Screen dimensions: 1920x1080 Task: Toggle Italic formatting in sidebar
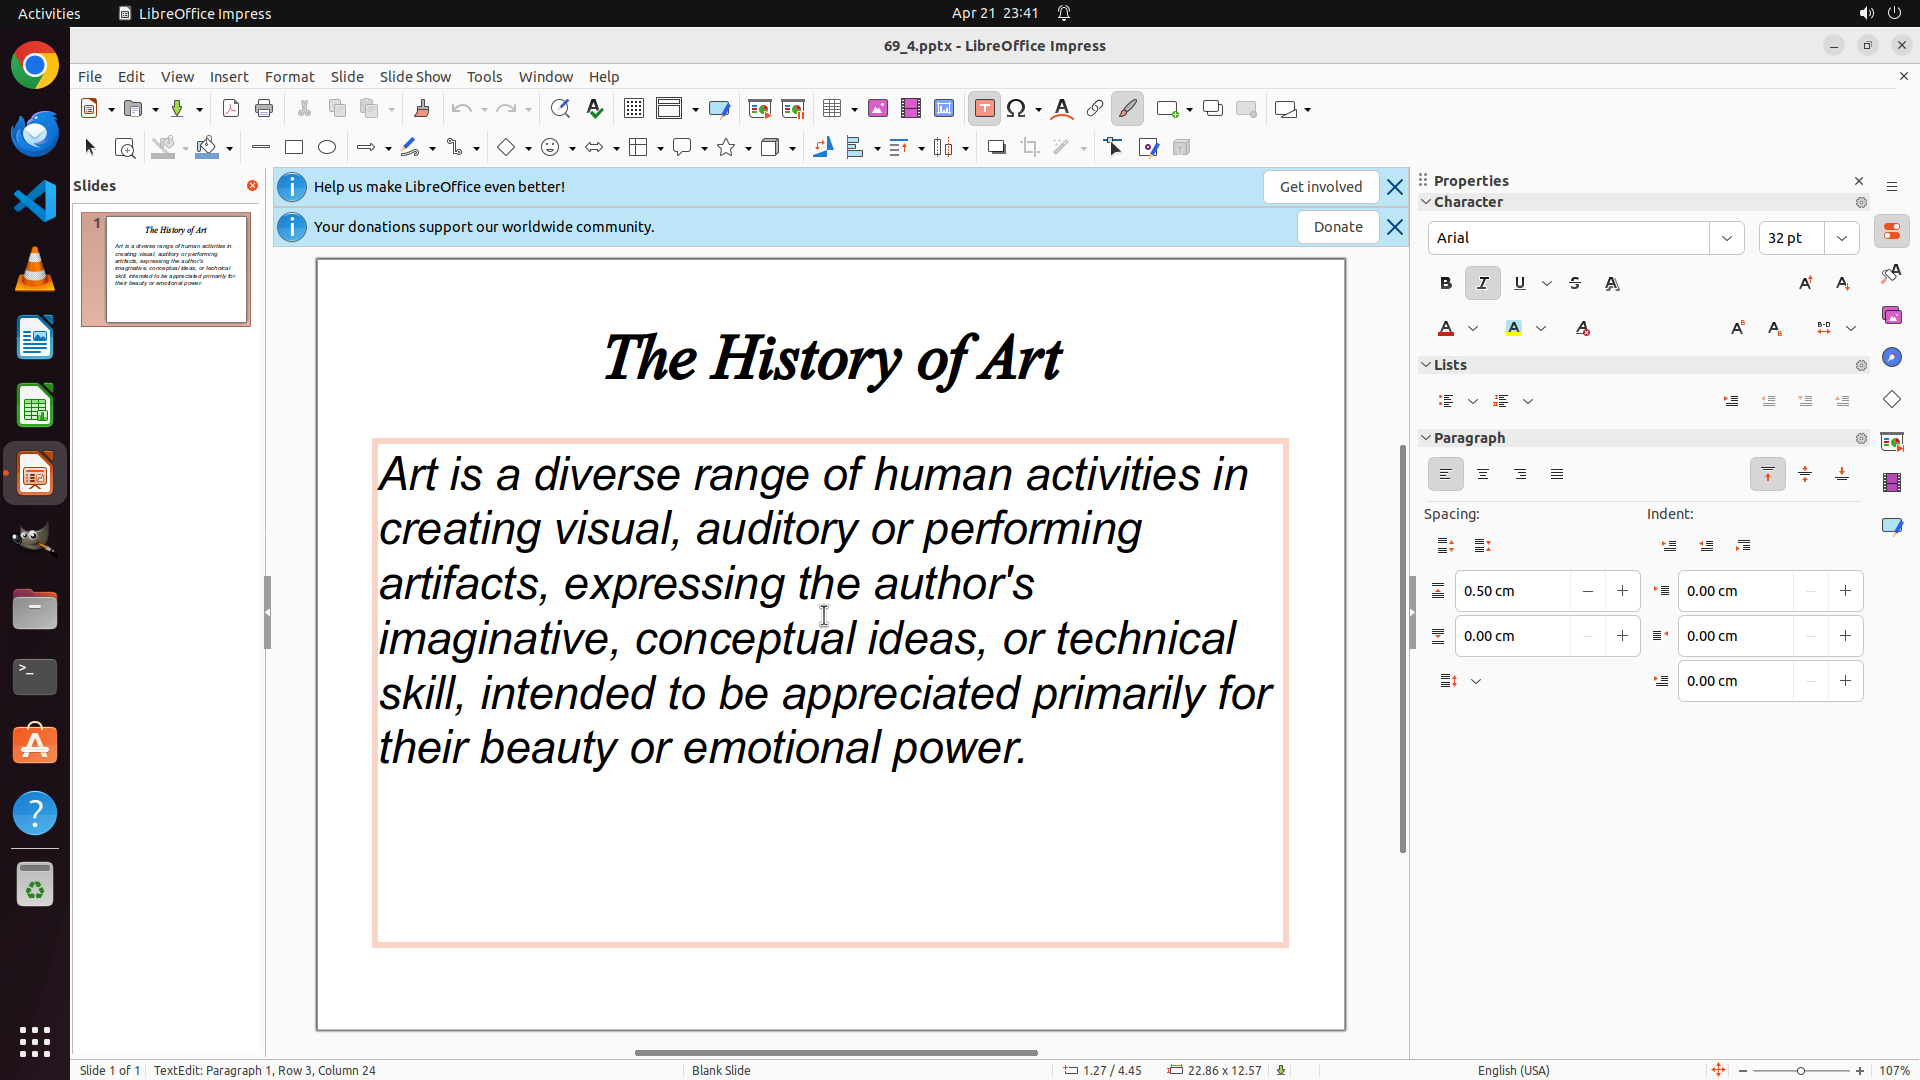pyautogui.click(x=1482, y=284)
